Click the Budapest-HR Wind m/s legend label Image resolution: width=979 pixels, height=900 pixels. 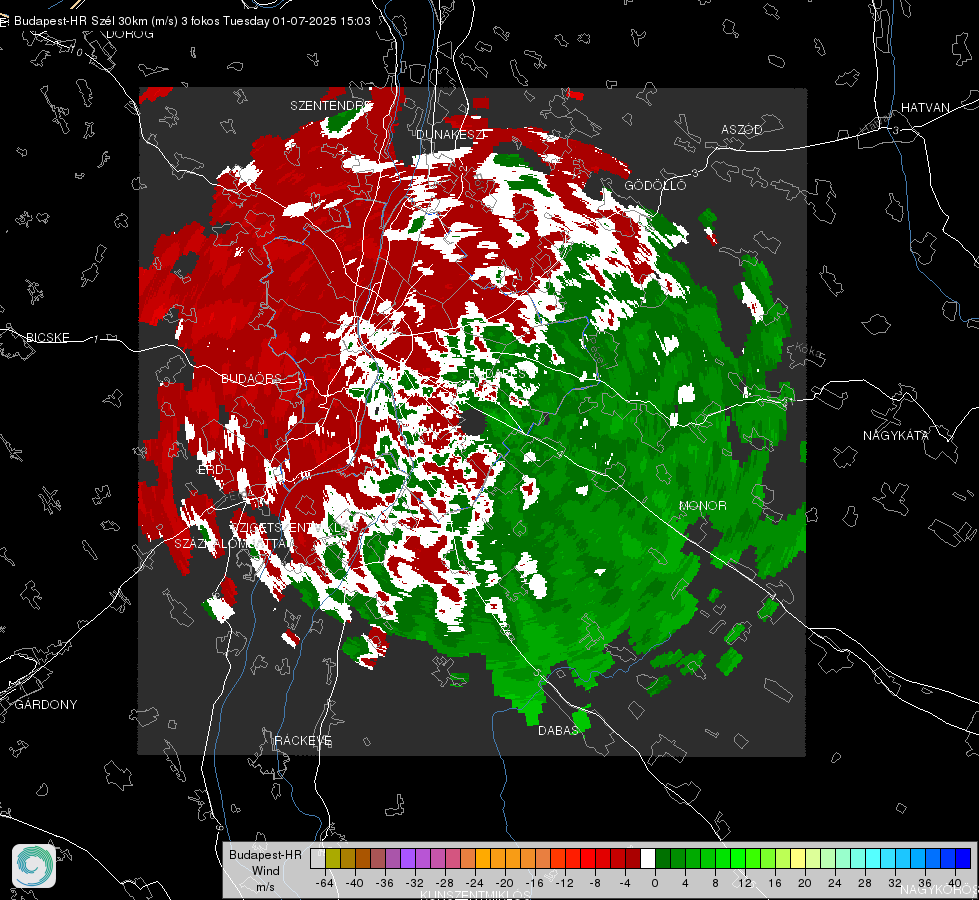[x=265, y=871]
